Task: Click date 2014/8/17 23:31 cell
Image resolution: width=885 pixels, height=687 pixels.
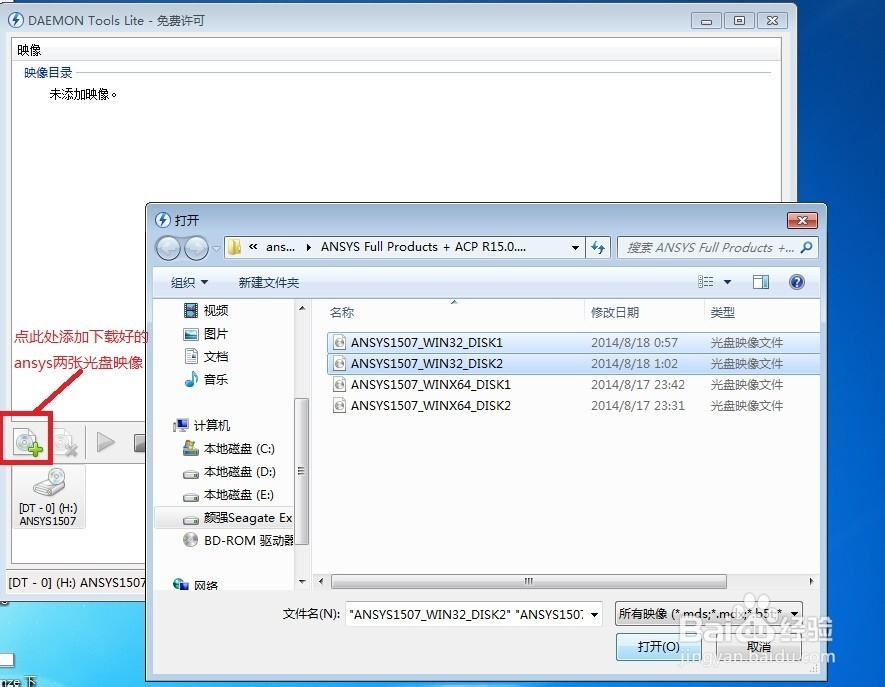Action: [x=638, y=405]
